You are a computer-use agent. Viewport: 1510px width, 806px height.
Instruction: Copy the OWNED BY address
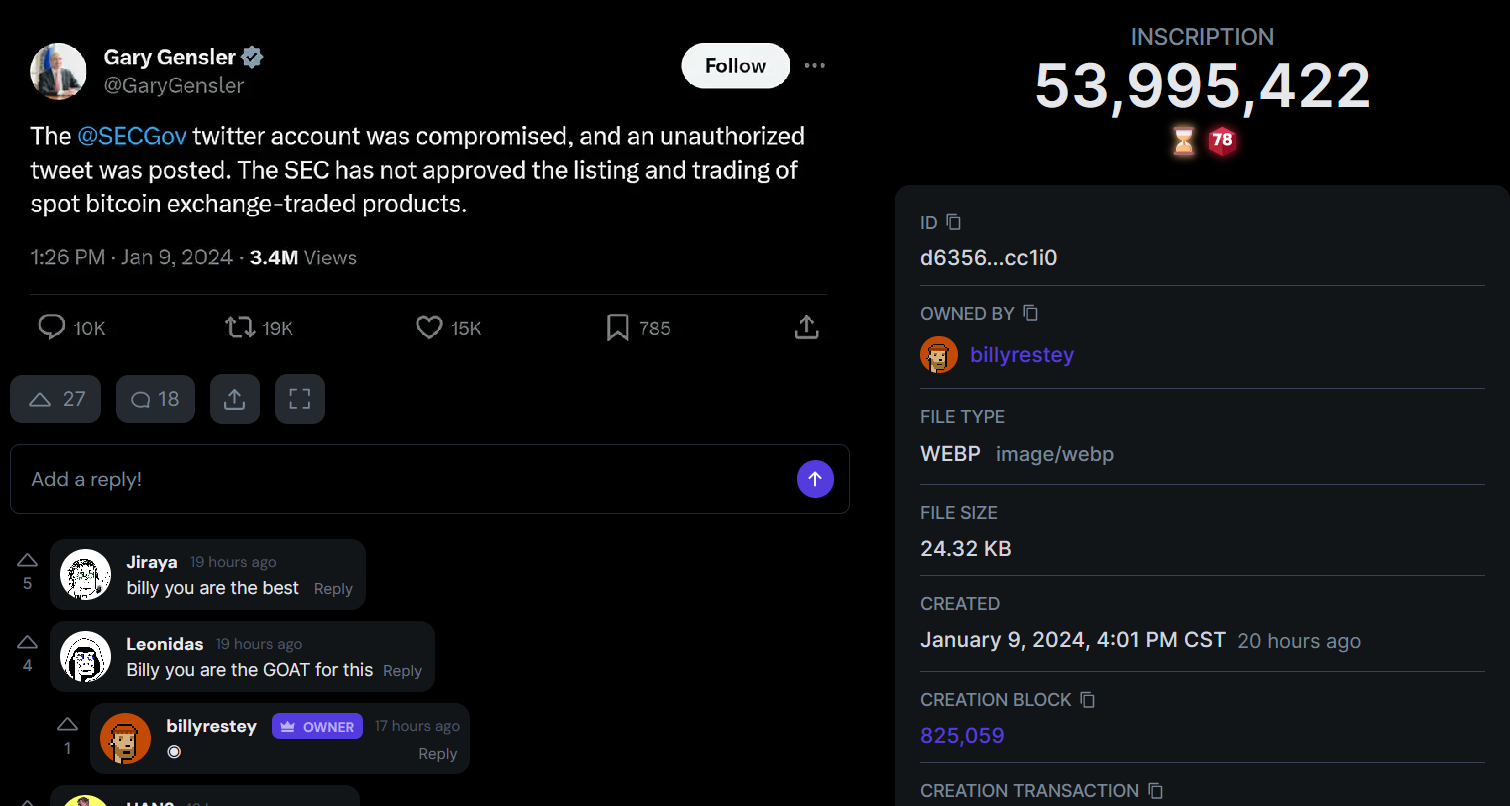[x=1031, y=314]
